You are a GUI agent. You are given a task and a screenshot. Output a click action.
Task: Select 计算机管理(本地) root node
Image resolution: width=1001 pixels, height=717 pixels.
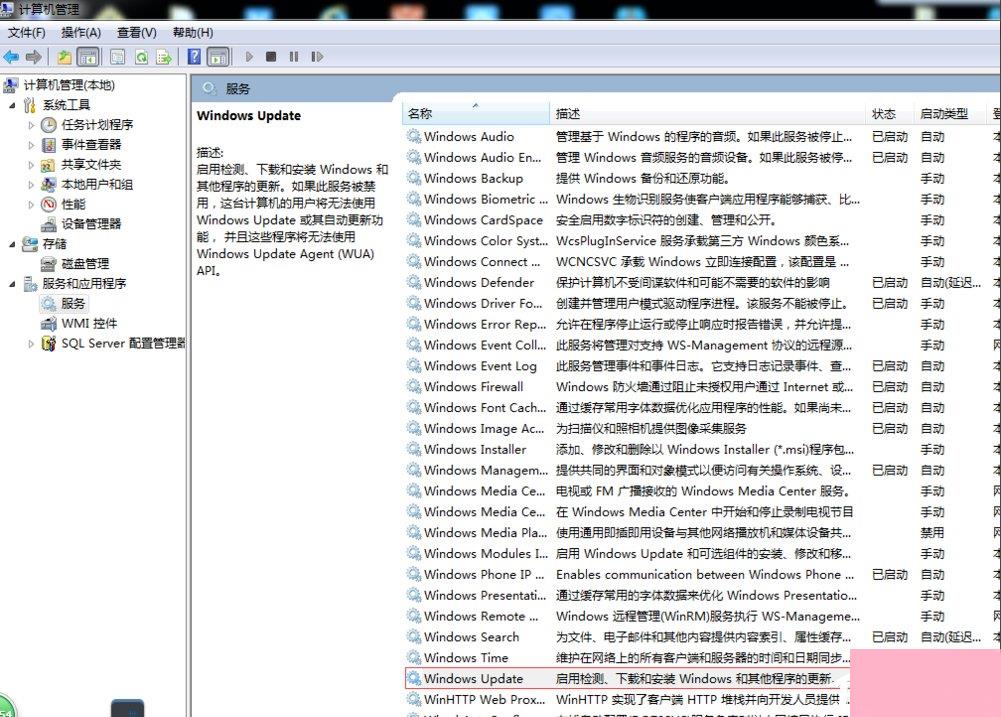click(x=69, y=85)
